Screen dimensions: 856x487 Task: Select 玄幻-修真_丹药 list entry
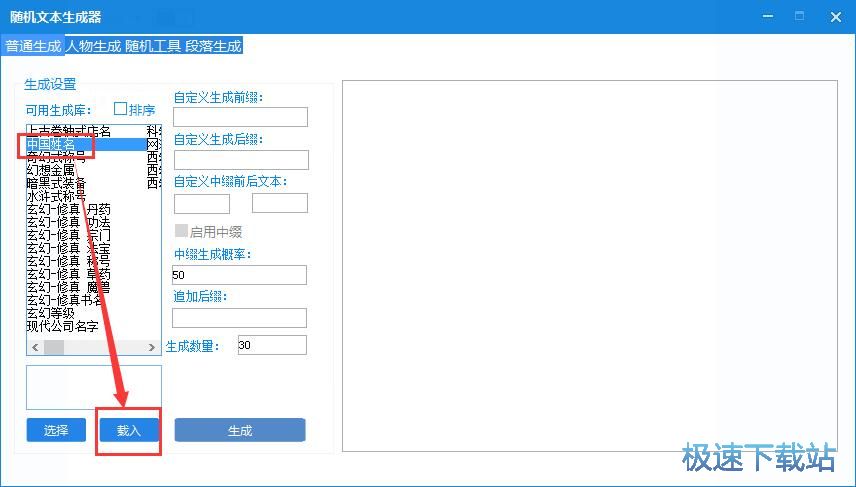69,209
